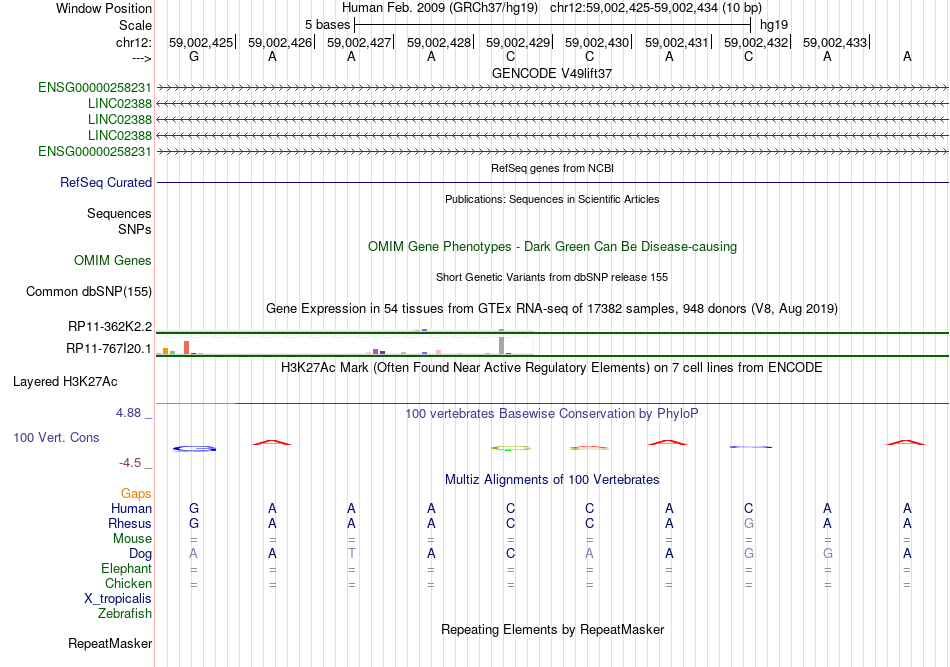The image size is (950, 667).
Task: Click the Mouse alignment row label
Action: pyautogui.click(x=133, y=539)
